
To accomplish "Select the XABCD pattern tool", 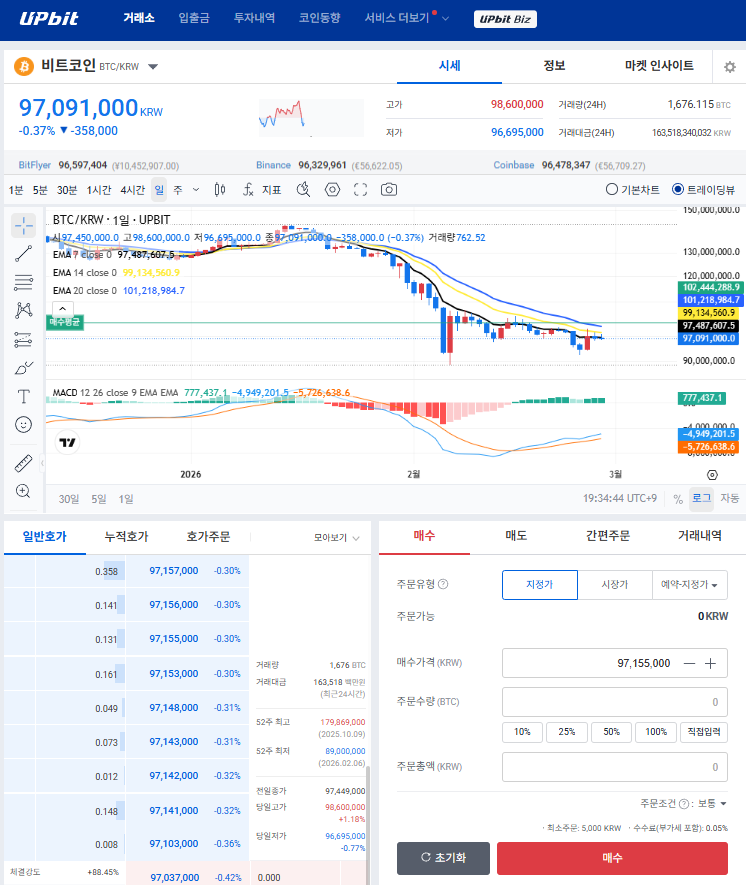I will [x=23, y=310].
